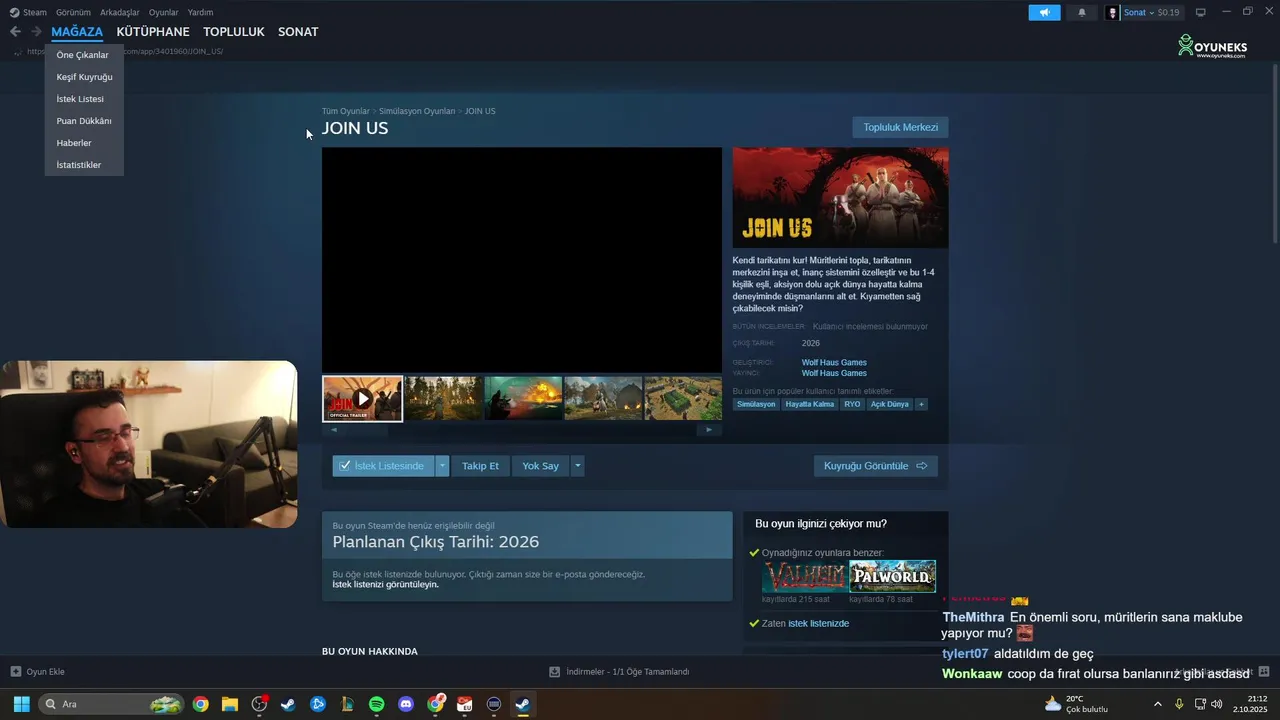1280x720 pixels.
Task: Switch to the KÜTÜPHANE tab
Action: (153, 32)
